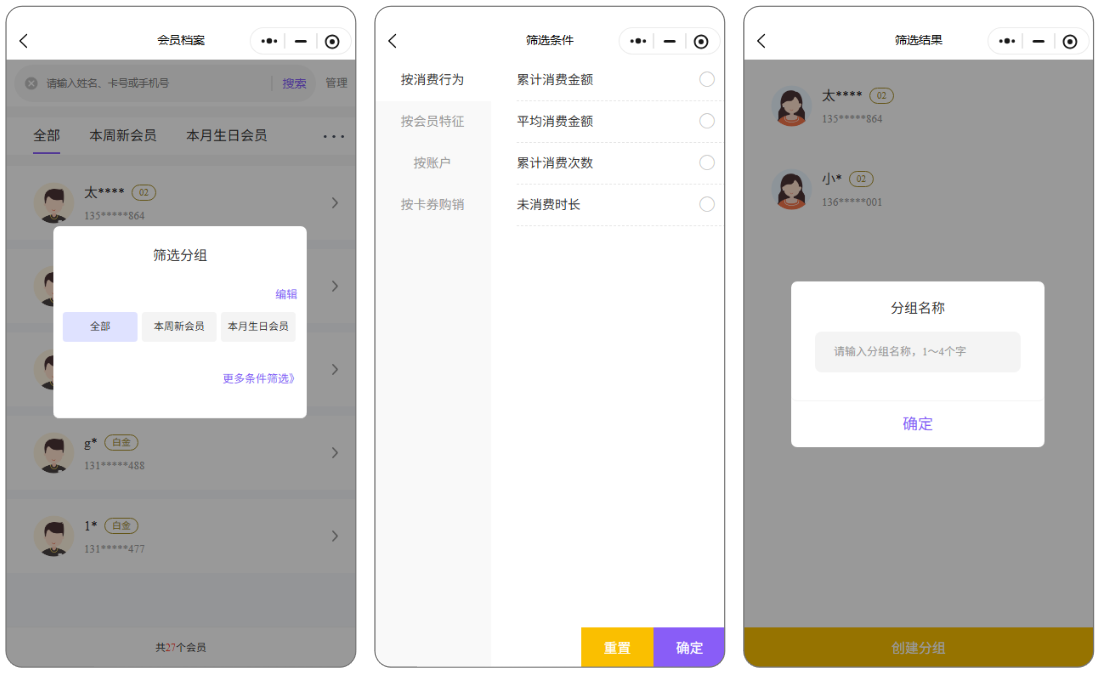
Task: Switch to 按会员特征 filter category
Action: tap(432, 121)
